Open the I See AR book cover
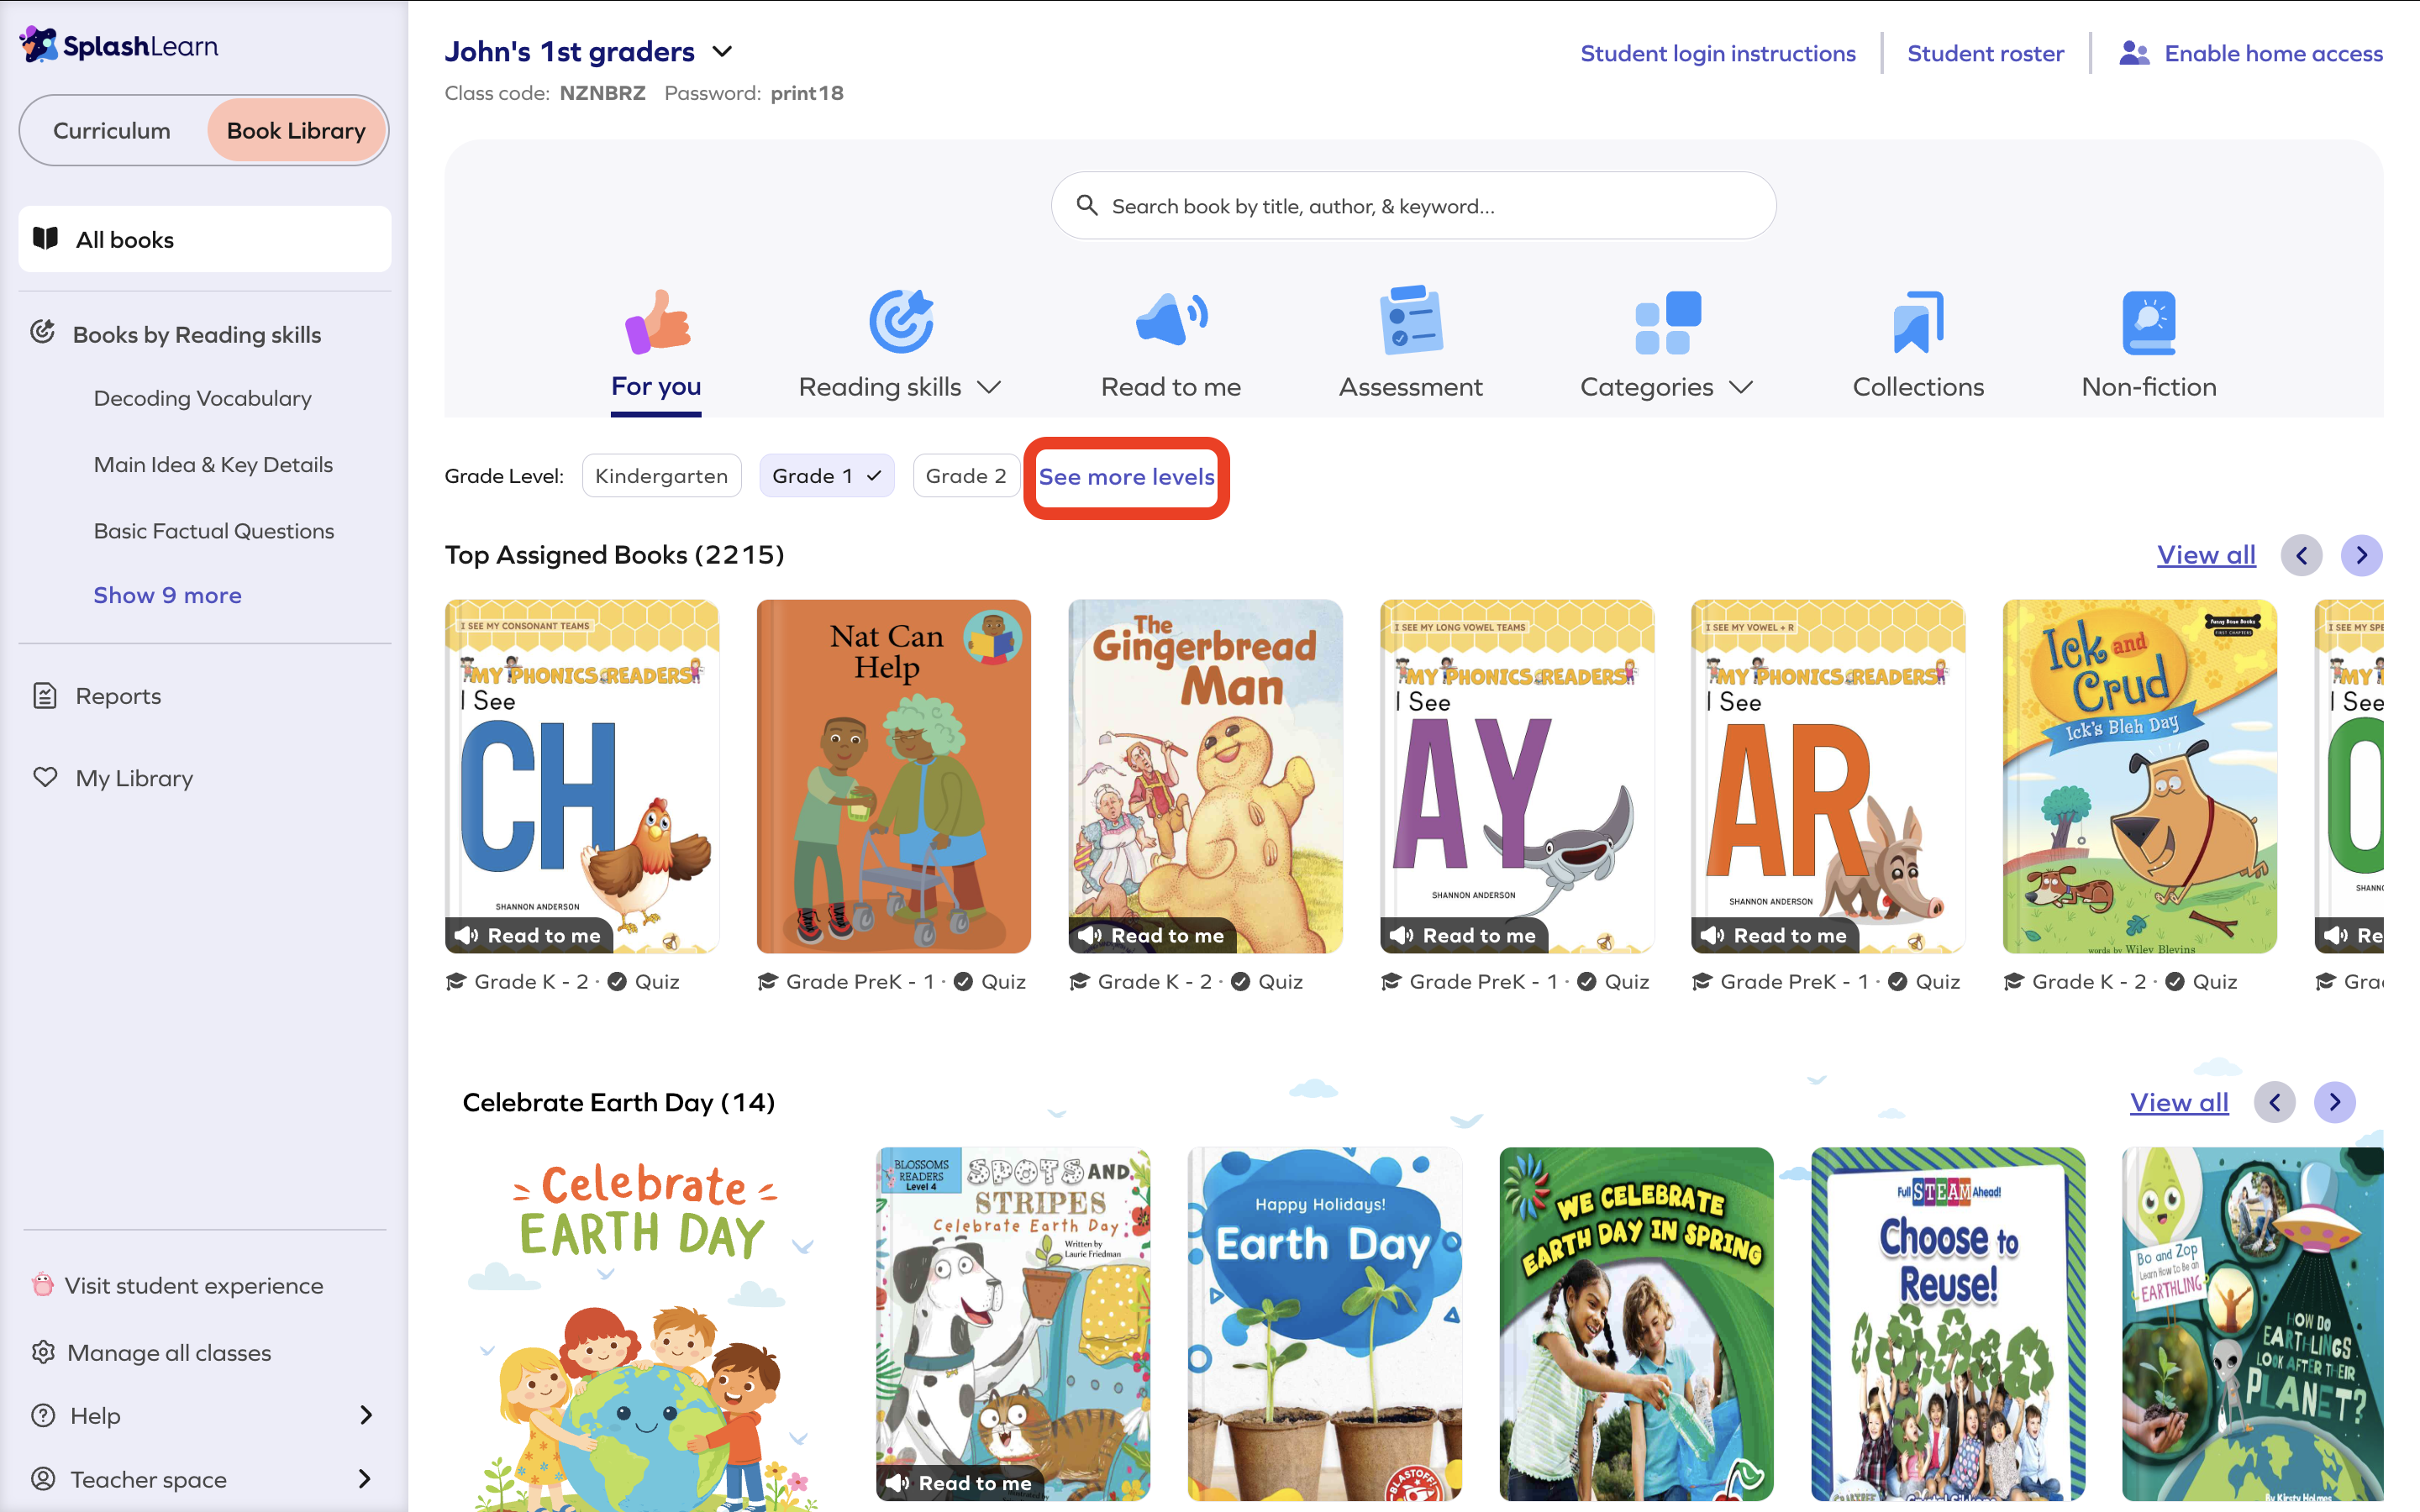The width and height of the screenshot is (2420, 1512). pos(1827,776)
